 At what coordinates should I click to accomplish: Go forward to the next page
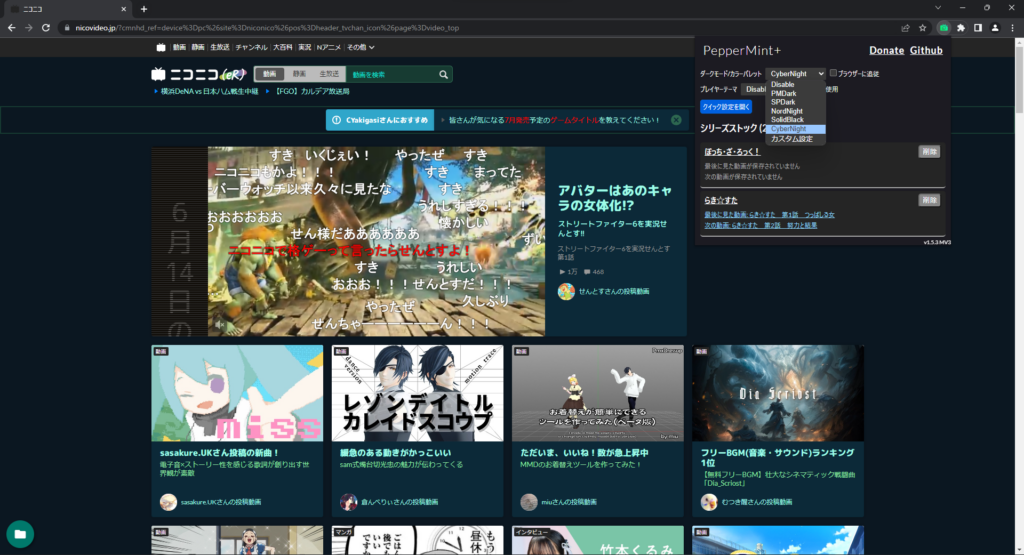29,28
